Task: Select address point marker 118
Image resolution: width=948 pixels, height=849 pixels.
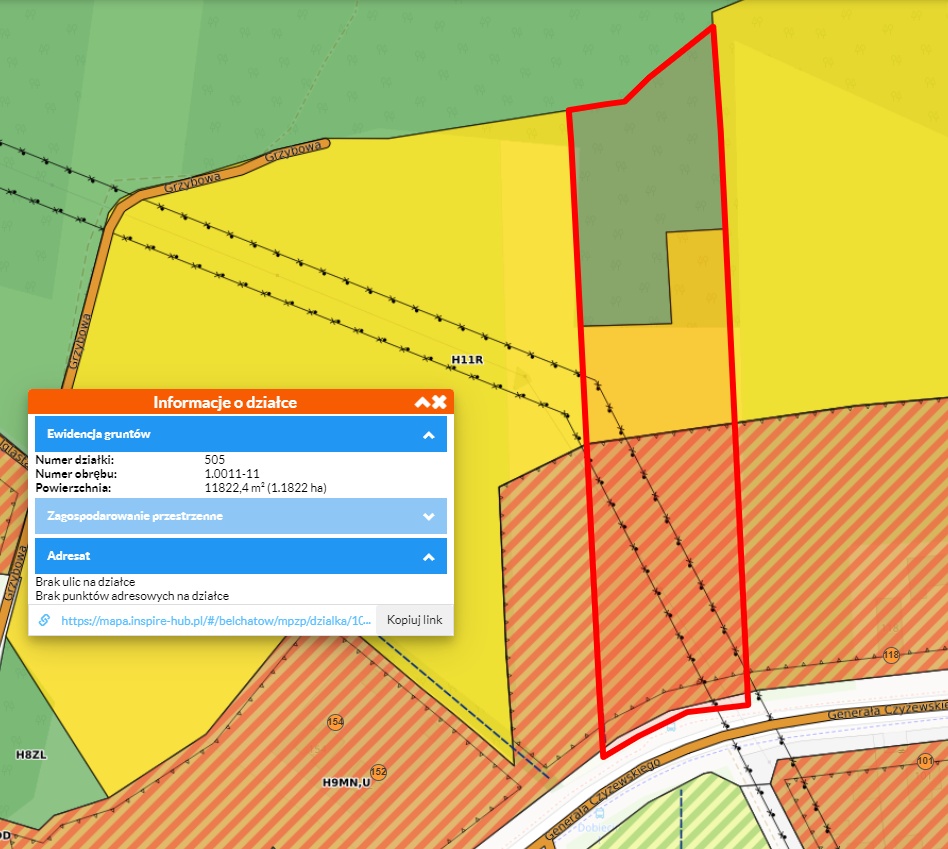Action: [892, 655]
